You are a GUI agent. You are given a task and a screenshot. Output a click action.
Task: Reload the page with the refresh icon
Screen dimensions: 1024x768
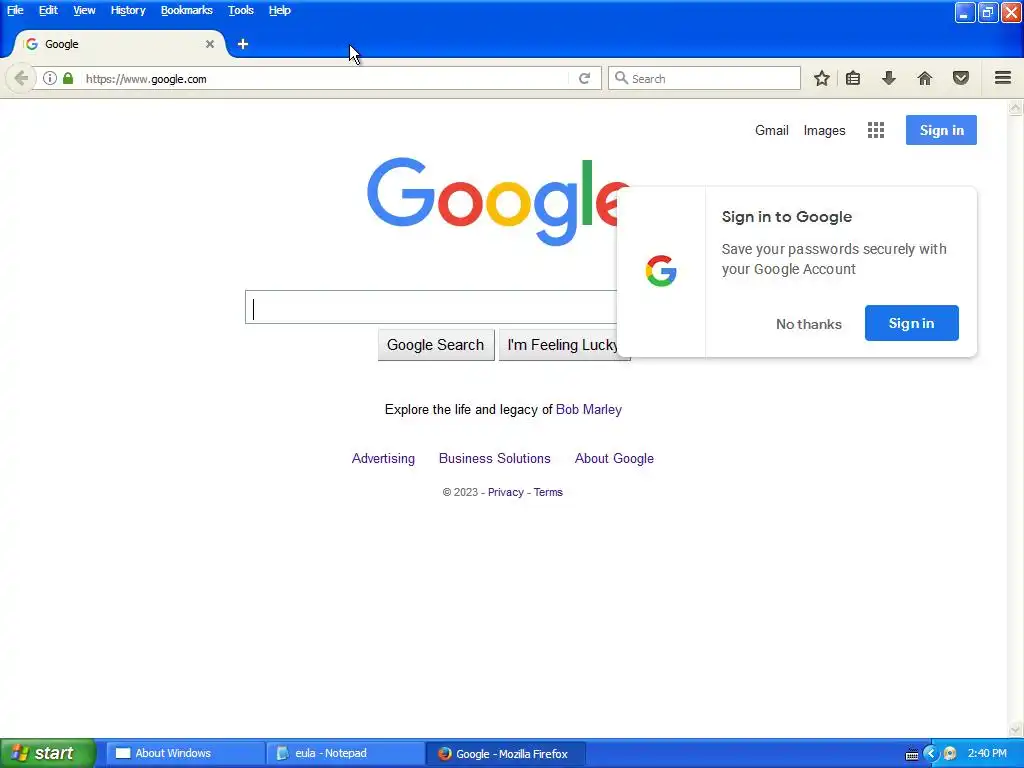pos(584,78)
